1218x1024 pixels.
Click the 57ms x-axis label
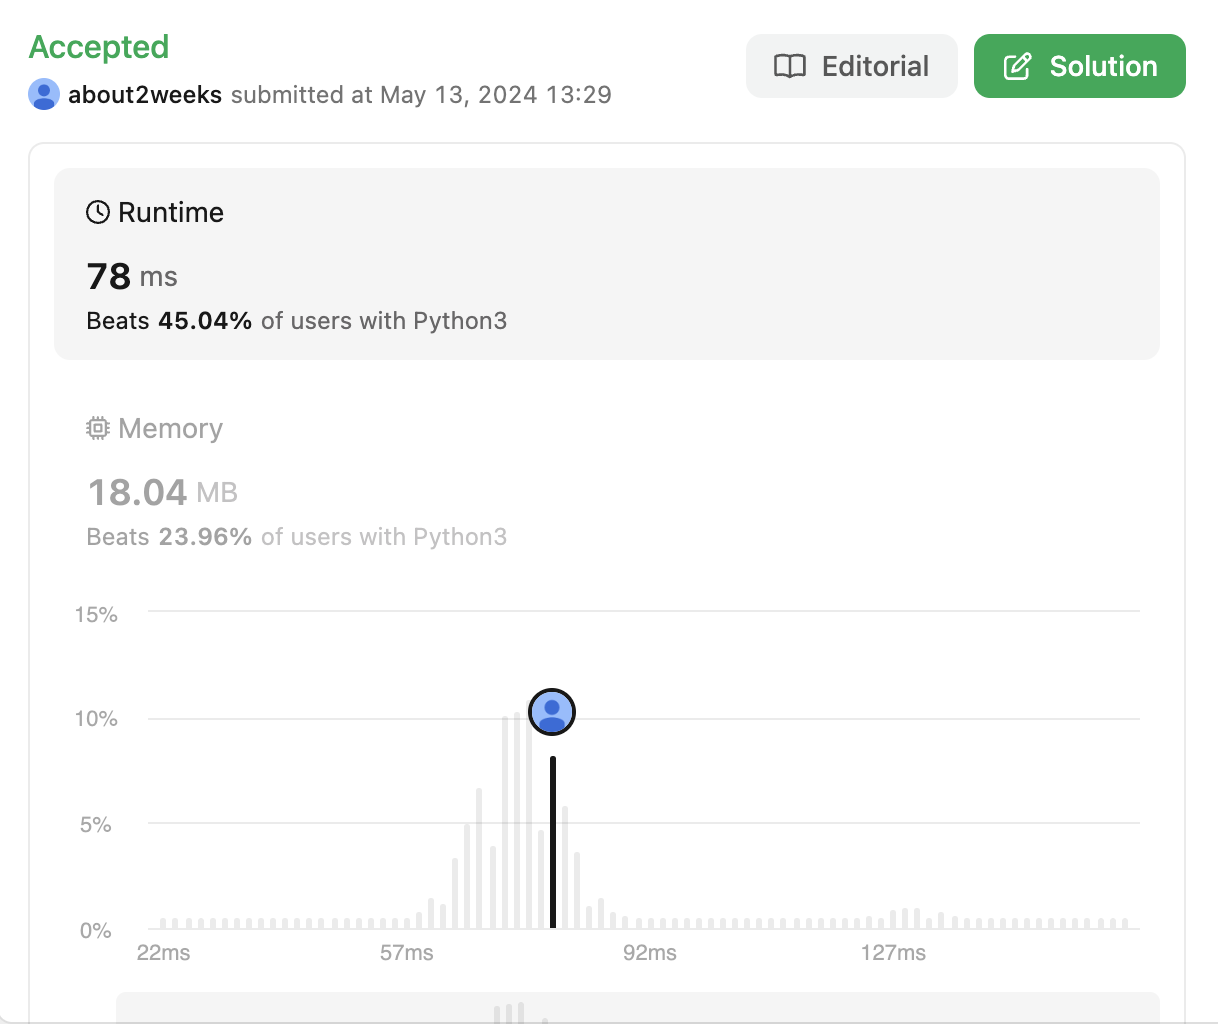[x=407, y=953]
